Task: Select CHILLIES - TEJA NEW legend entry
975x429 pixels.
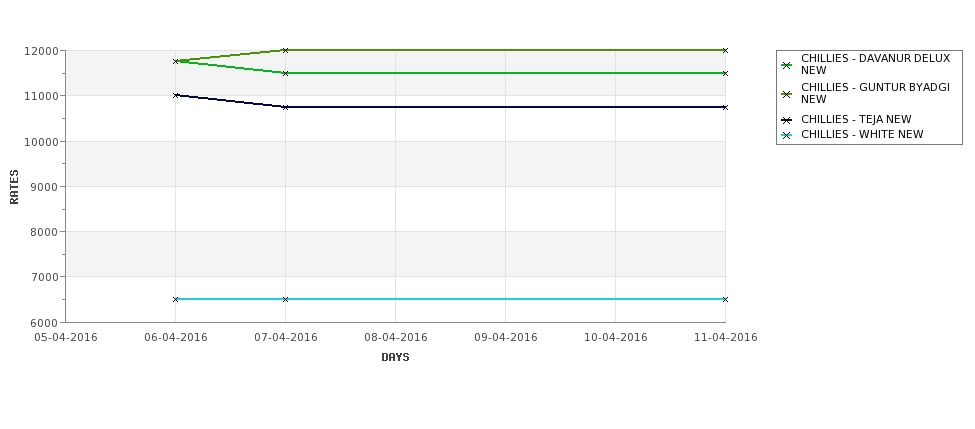Action: [x=856, y=119]
